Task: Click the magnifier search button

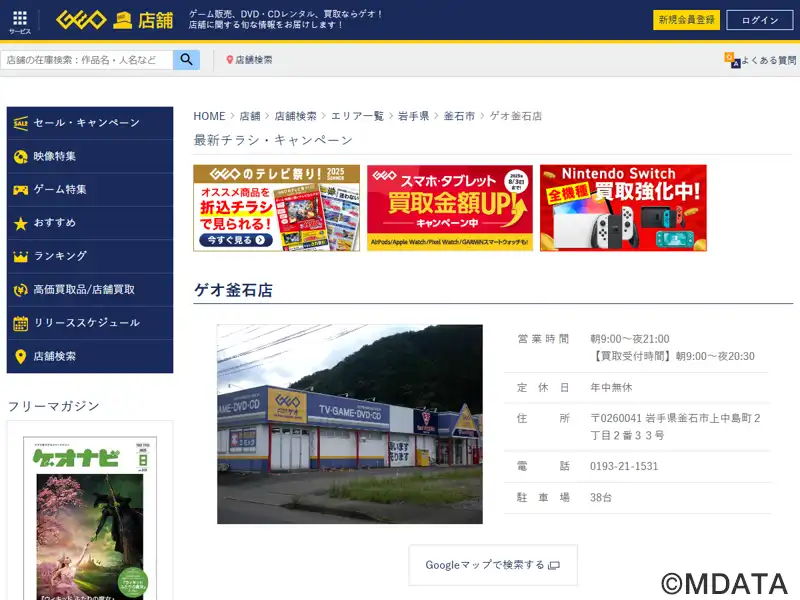Action: tap(186, 60)
